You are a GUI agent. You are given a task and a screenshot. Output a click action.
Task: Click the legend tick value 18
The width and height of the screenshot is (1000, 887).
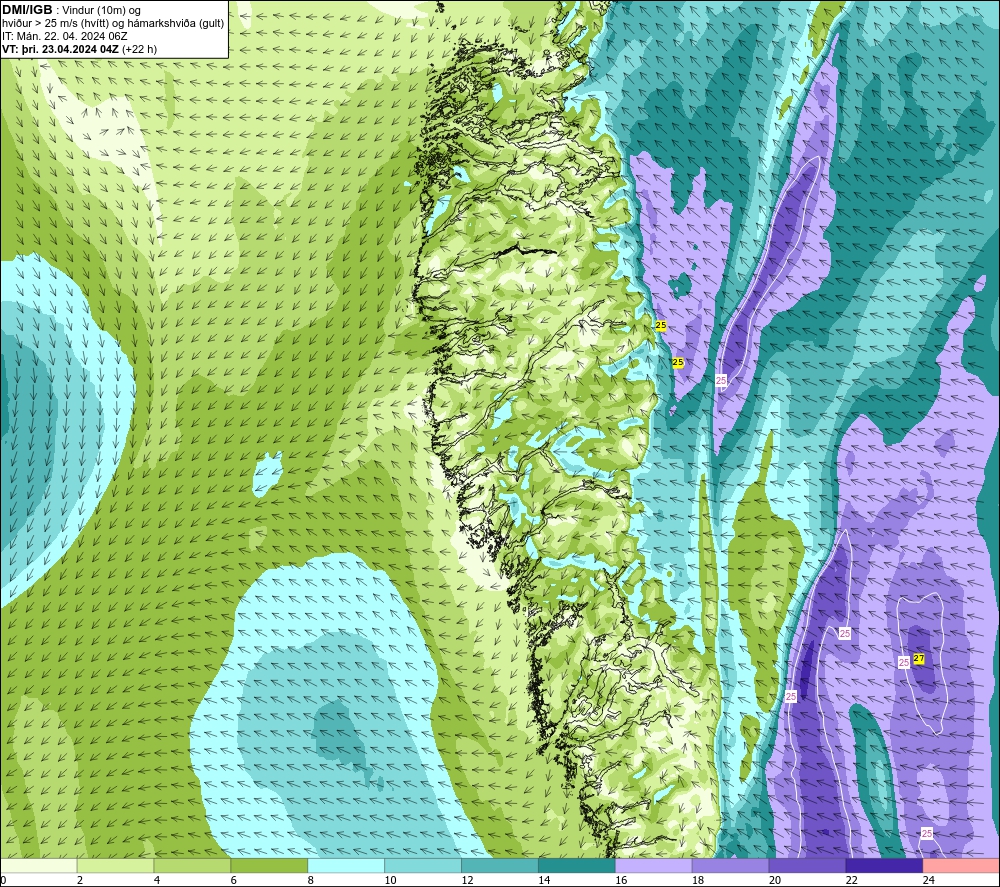click(x=698, y=880)
